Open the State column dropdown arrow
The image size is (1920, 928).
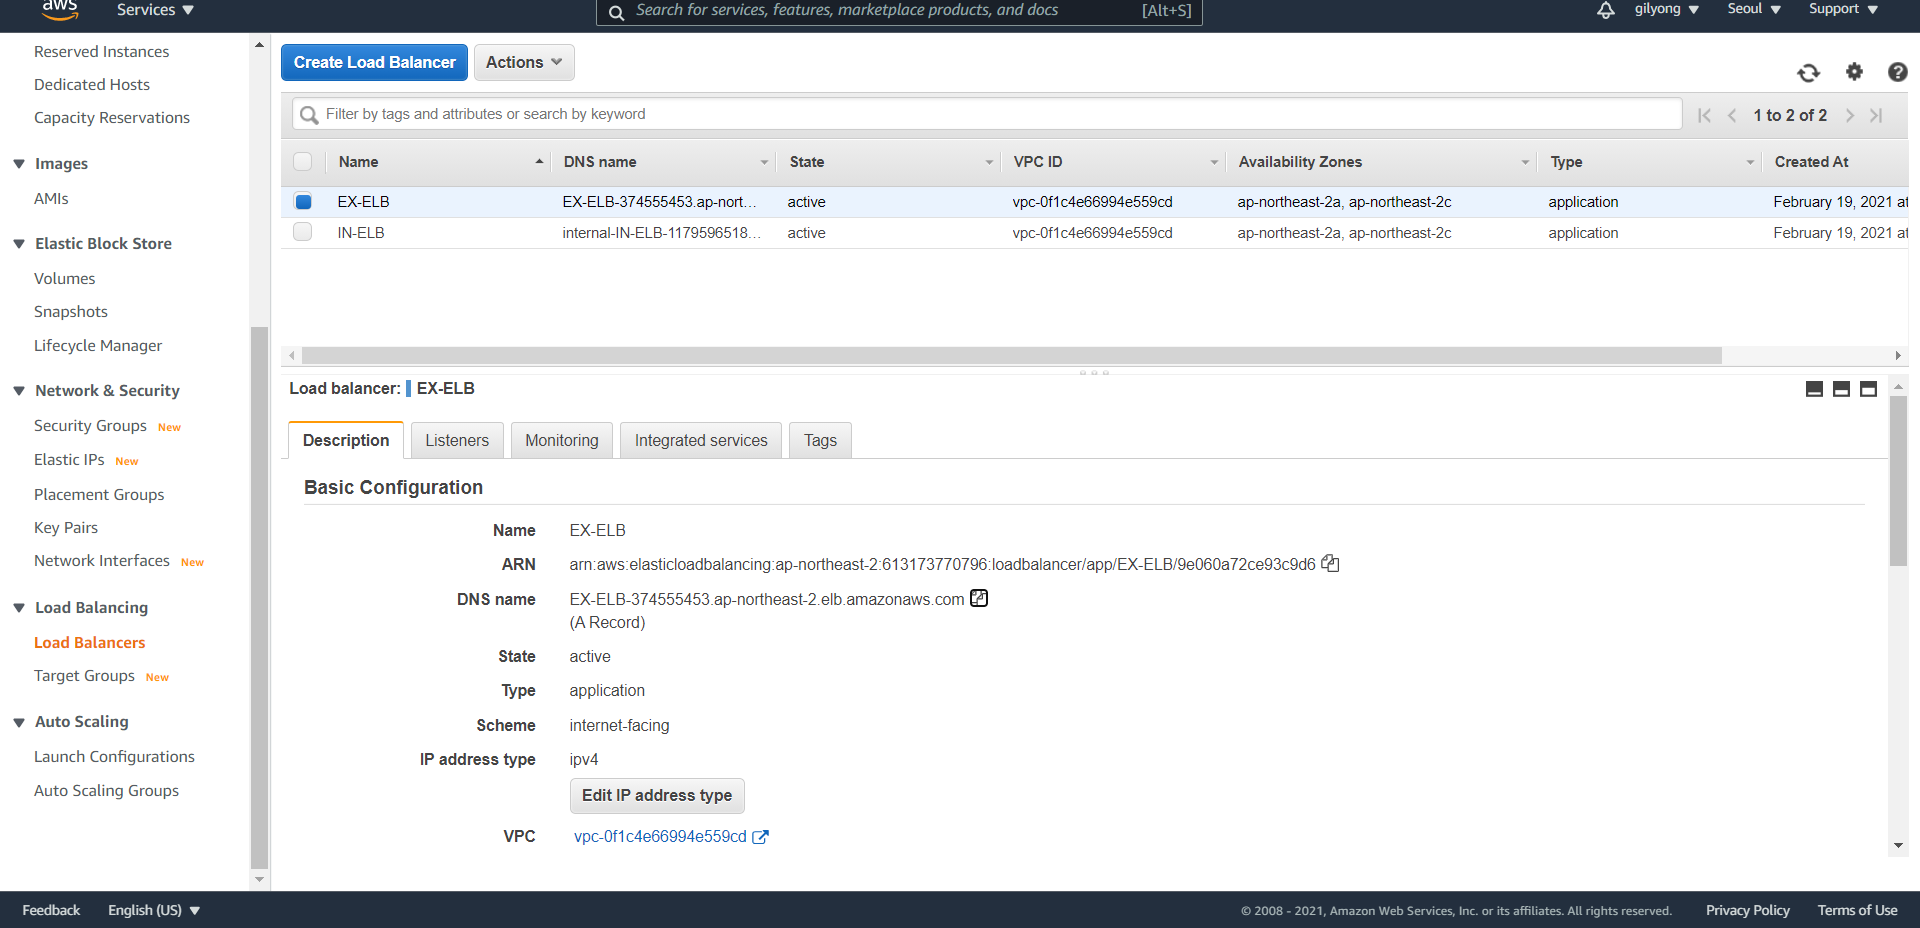click(x=989, y=162)
